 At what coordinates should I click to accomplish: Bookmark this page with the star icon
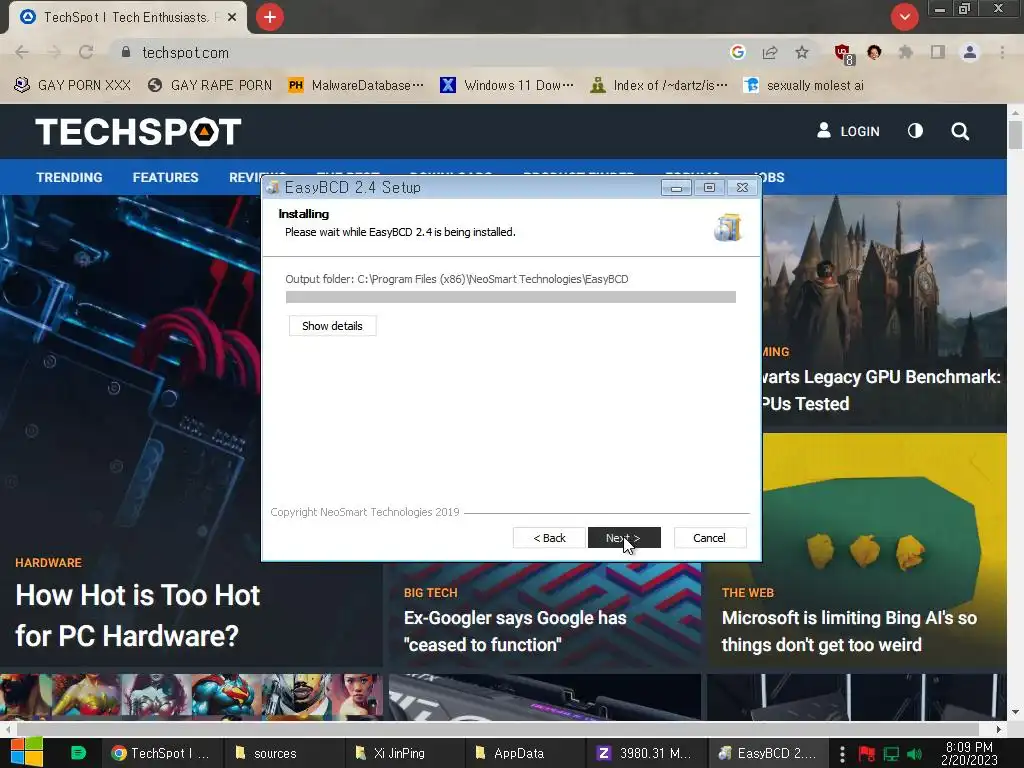coord(802,52)
